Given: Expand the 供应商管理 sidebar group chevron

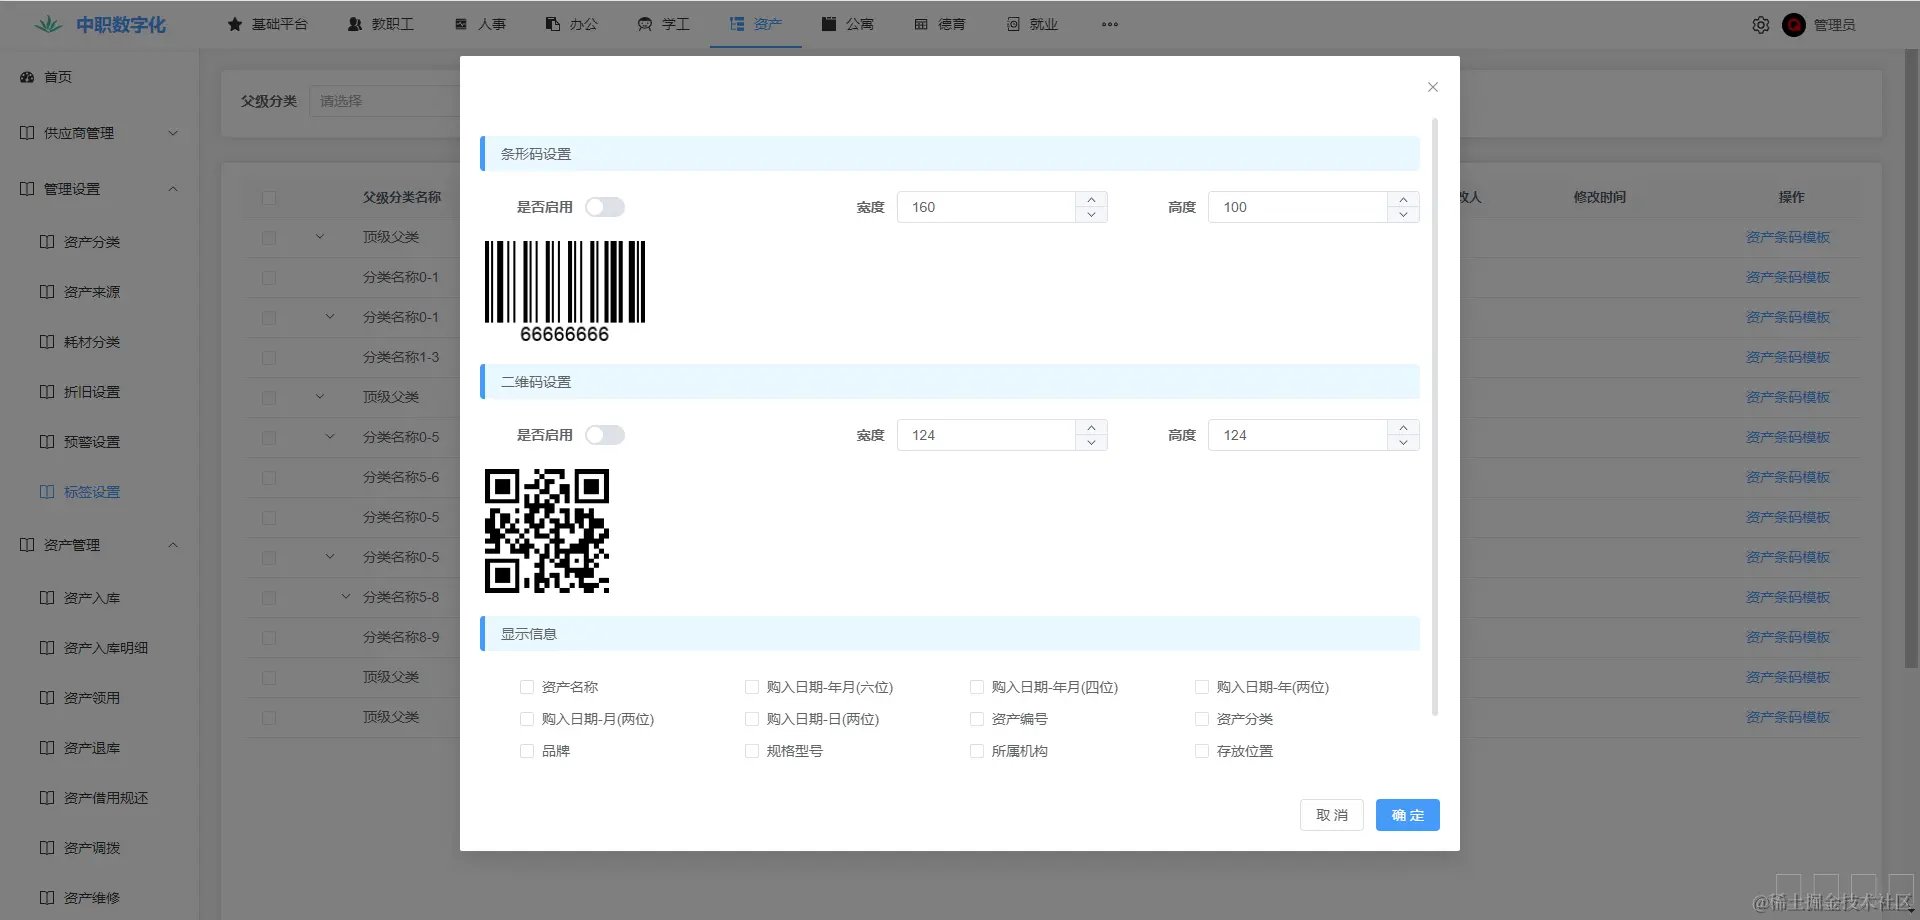Looking at the screenshot, I should click(x=173, y=133).
